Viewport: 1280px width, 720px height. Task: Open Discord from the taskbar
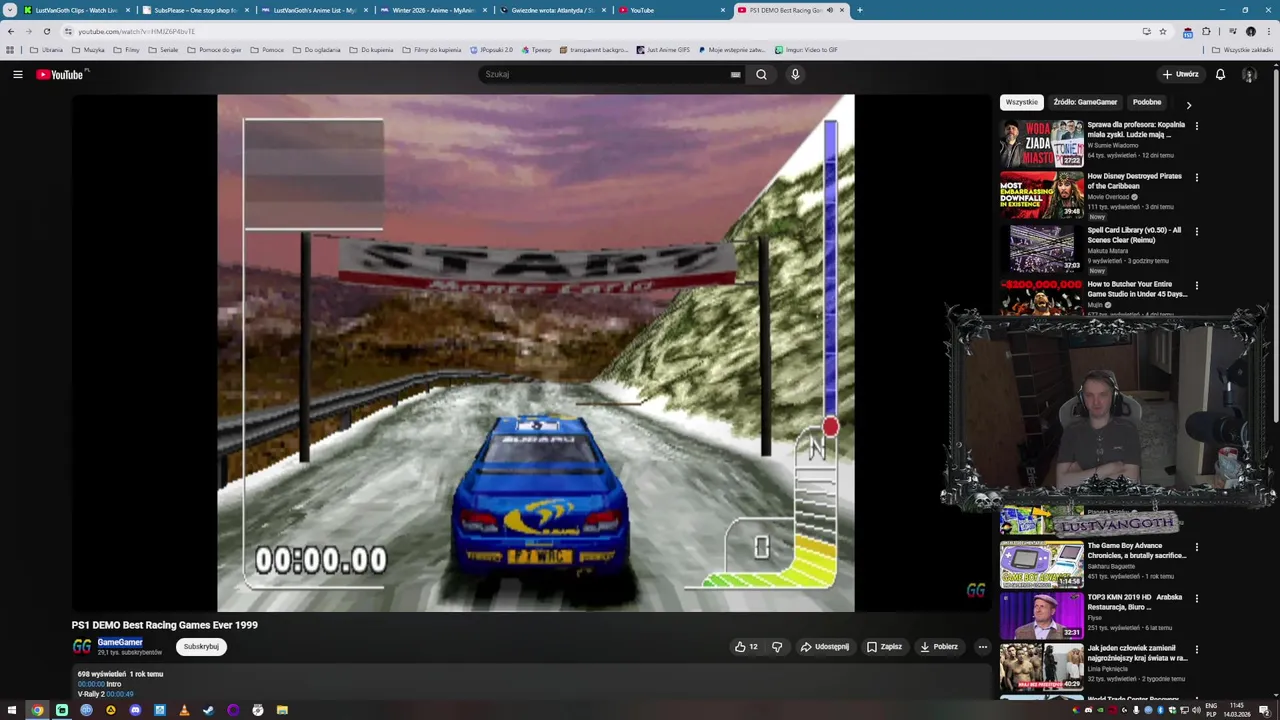(135, 710)
